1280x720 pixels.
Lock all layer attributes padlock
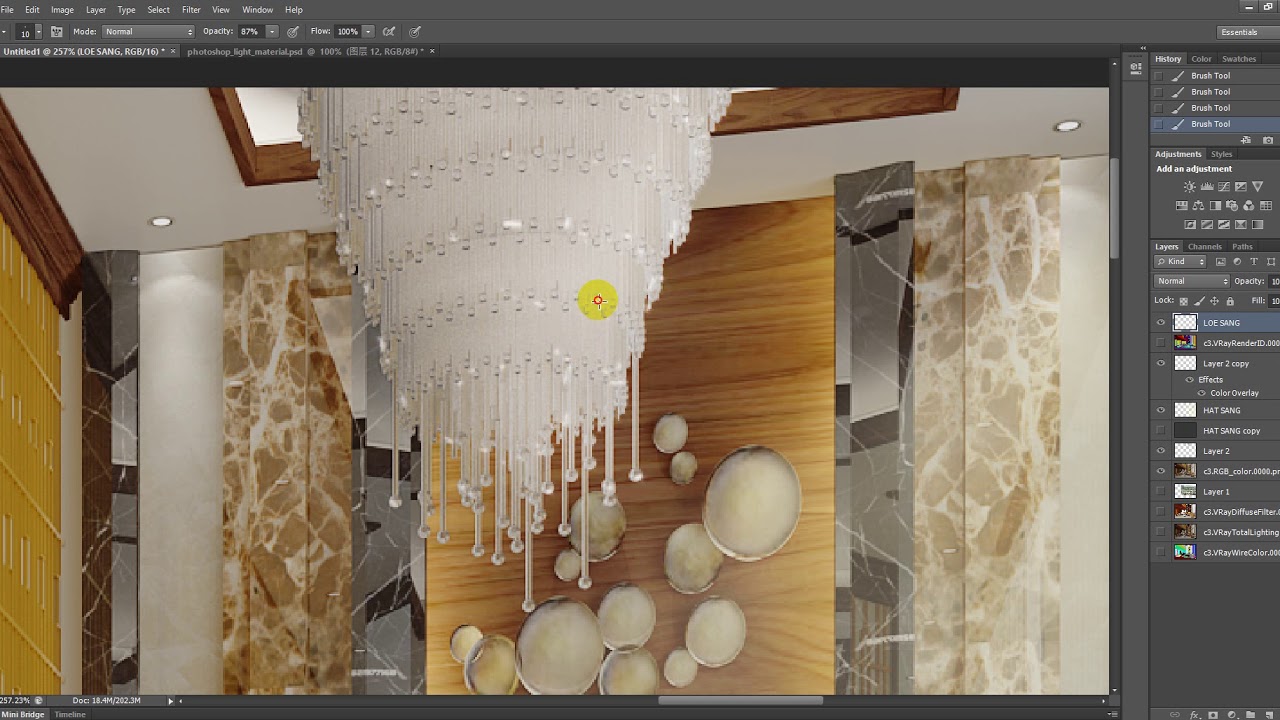1230,301
